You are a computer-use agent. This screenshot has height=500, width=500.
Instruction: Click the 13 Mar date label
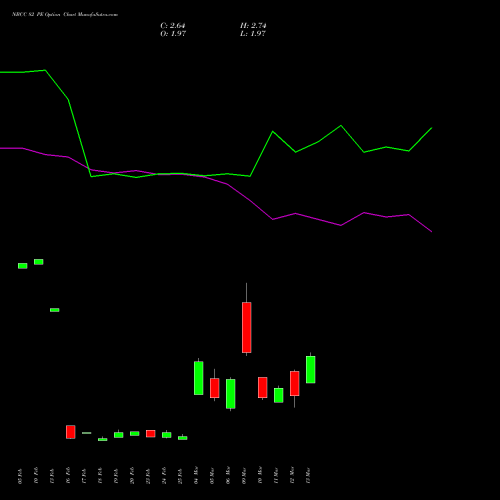click(x=308, y=475)
